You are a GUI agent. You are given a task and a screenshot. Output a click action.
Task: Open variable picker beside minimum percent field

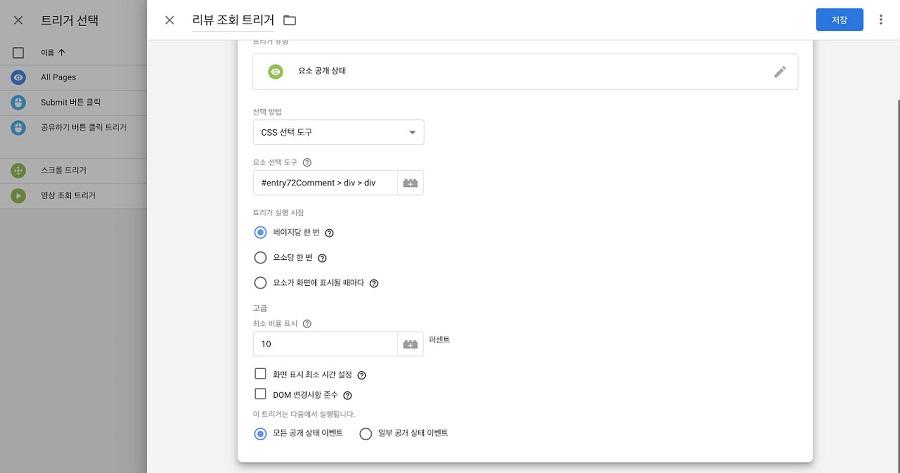[x=410, y=344]
